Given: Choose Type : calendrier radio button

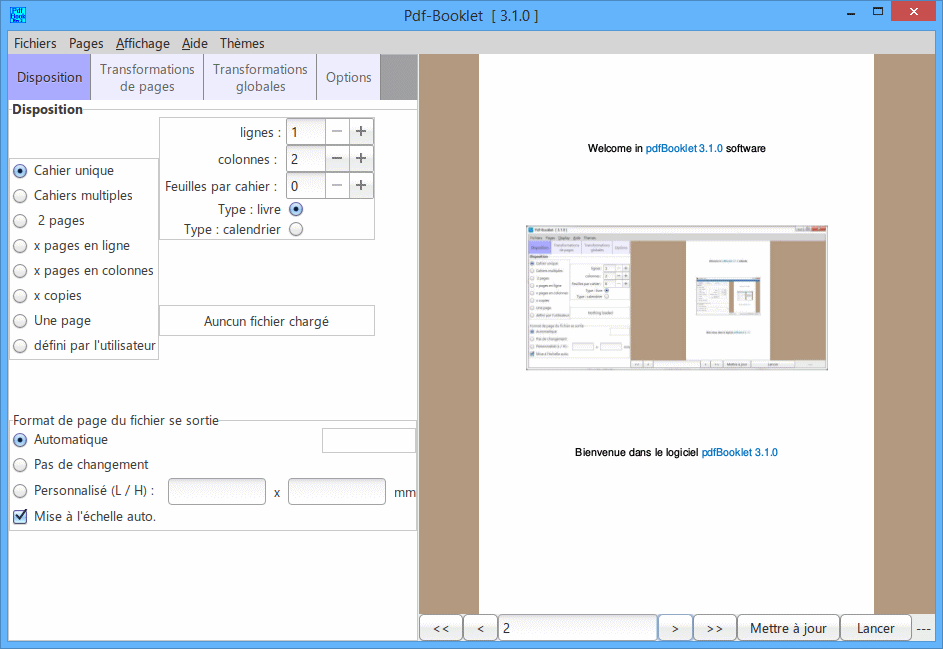Looking at the screenshot, I should point(296,229).
